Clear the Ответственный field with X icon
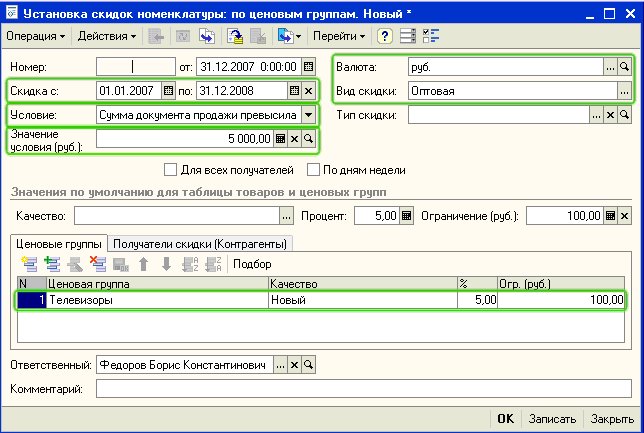Image resolution: width=644 pixels, height=433 pixels. pos(294,365)
